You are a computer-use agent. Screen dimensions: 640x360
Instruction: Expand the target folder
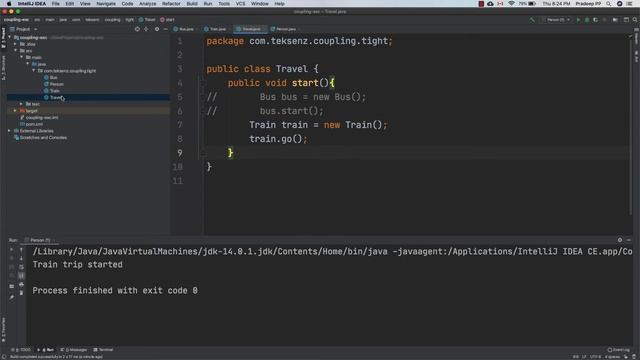point(16,111)
